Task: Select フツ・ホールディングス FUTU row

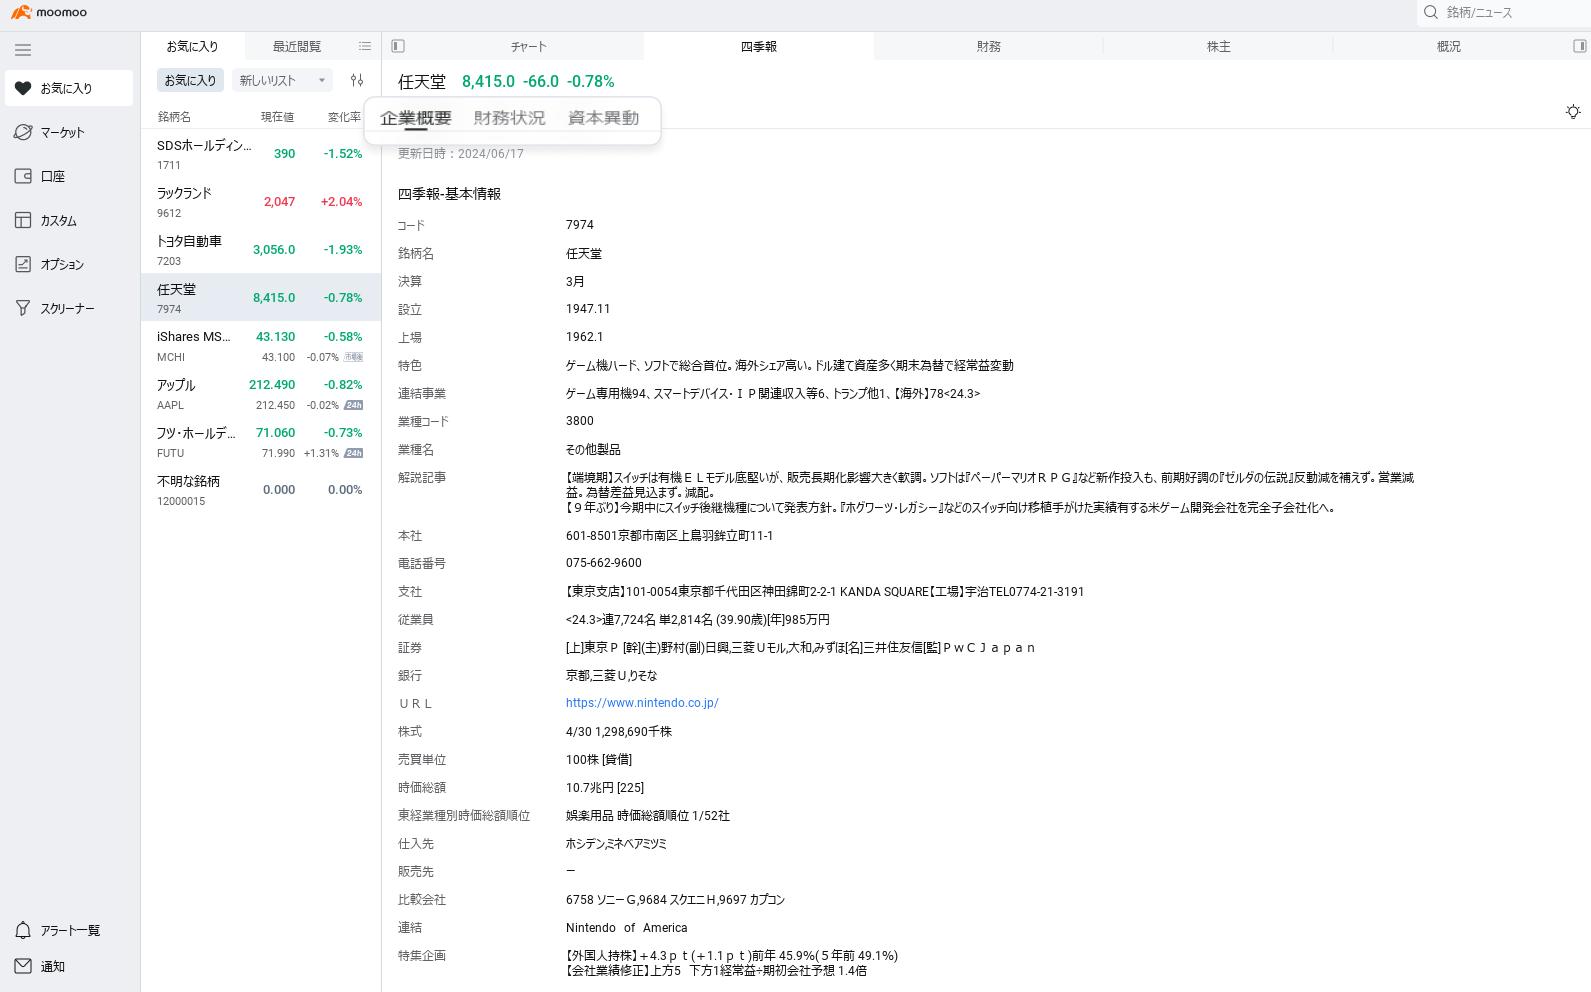Action: 261,441
